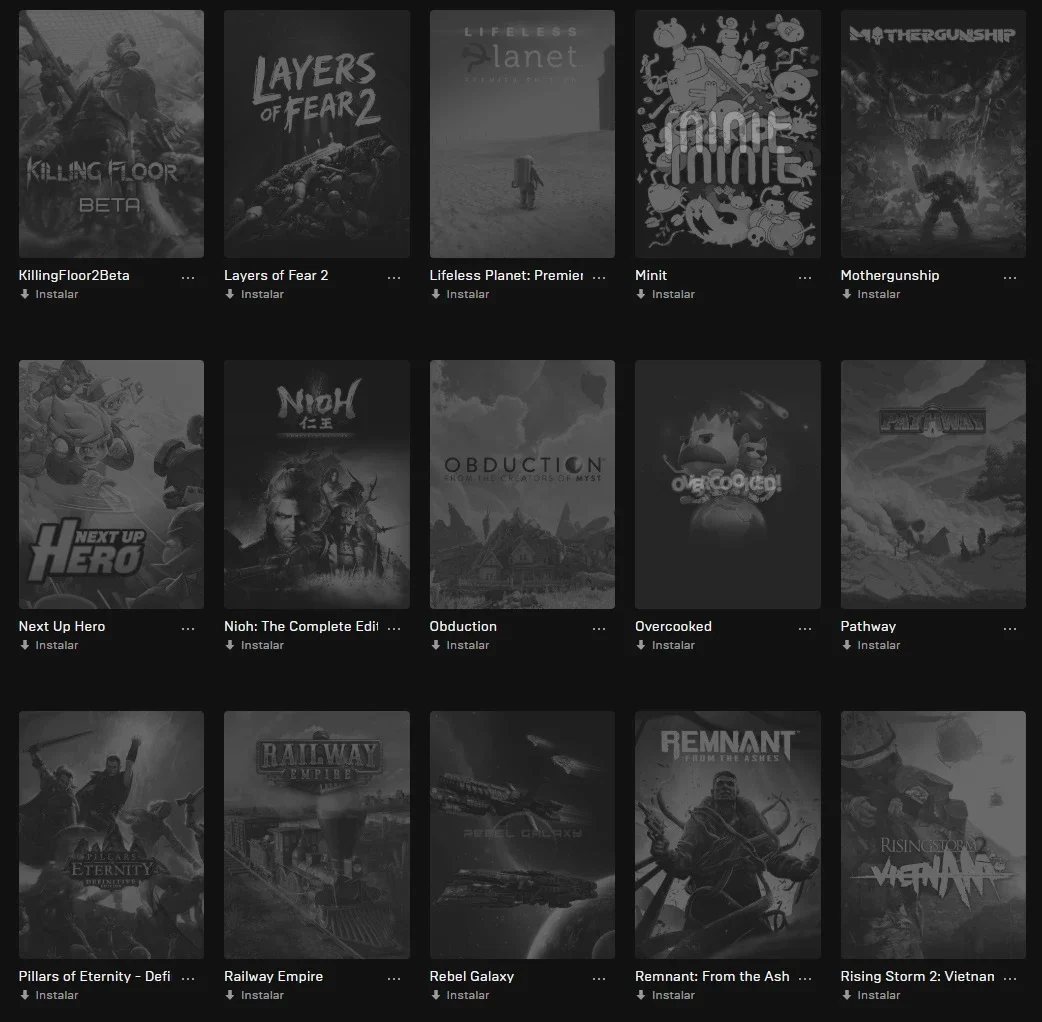Select the Lifeless Planet cover art

click(x=522, y=134)
